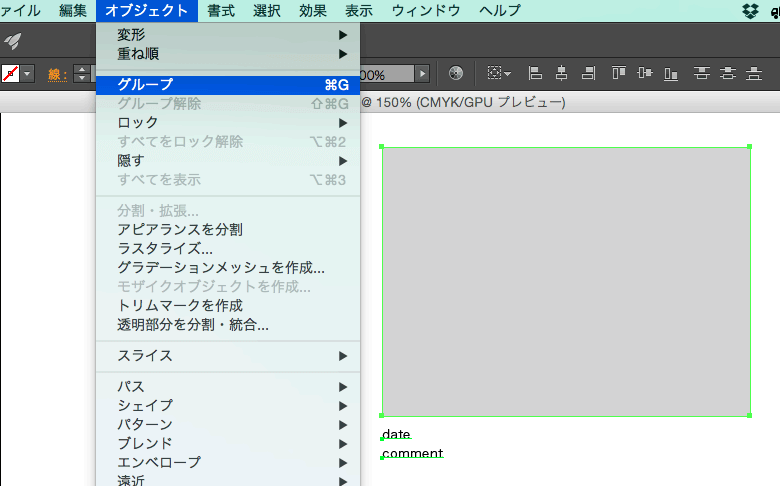780x486 pixels.
Task: Click the rocket GPU performance icon
Action: (13, 41)
